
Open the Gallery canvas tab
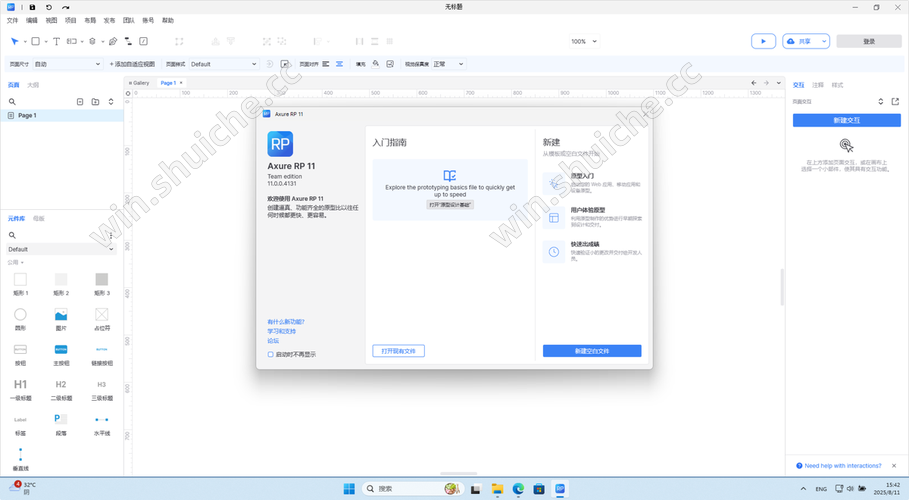click(139, 83)
